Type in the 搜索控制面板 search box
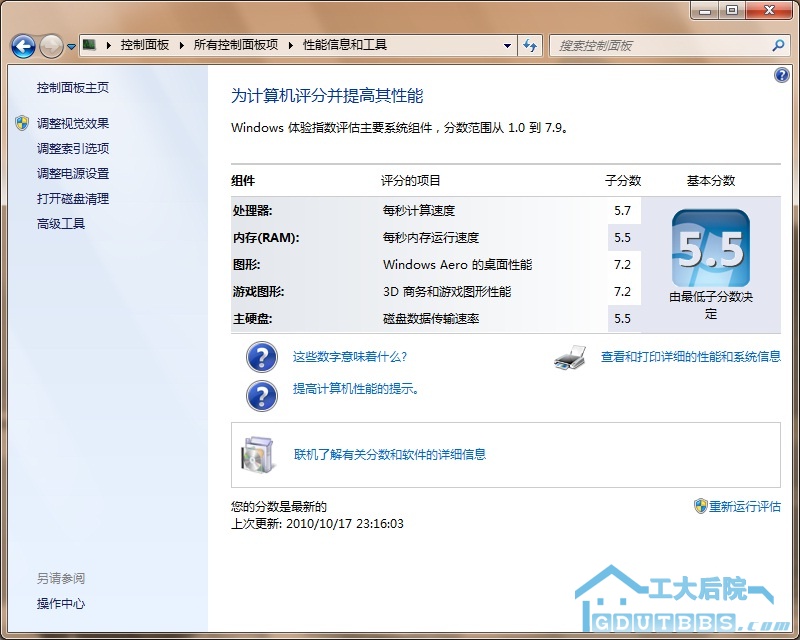 coord(660,45)
